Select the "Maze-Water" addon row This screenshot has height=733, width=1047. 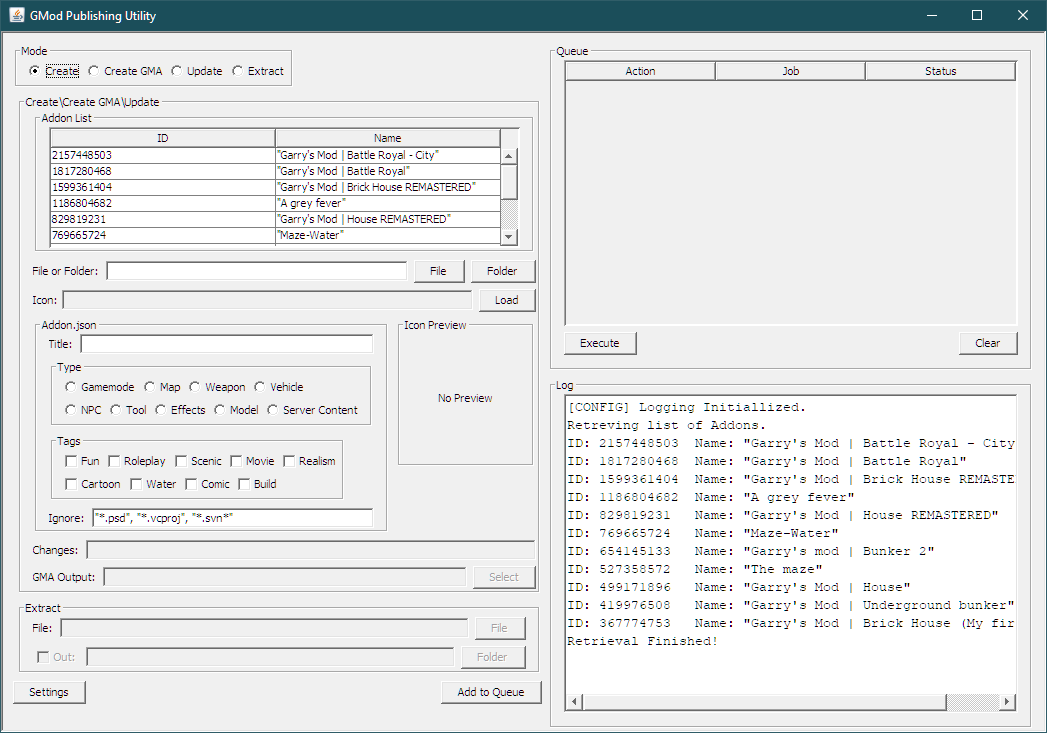(275, 235)
